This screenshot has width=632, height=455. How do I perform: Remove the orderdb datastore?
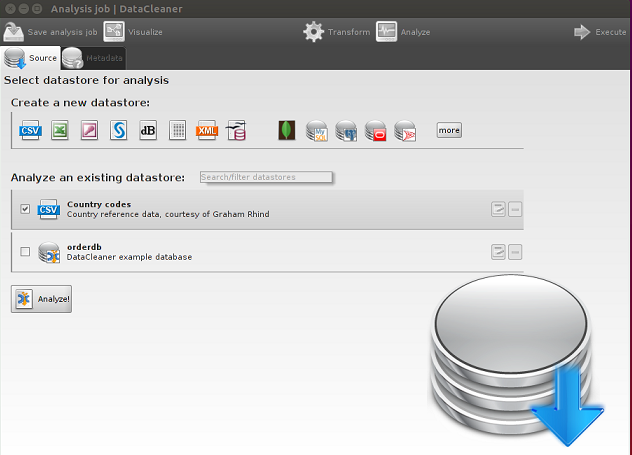pyautogui.click(x=515, y=252)
